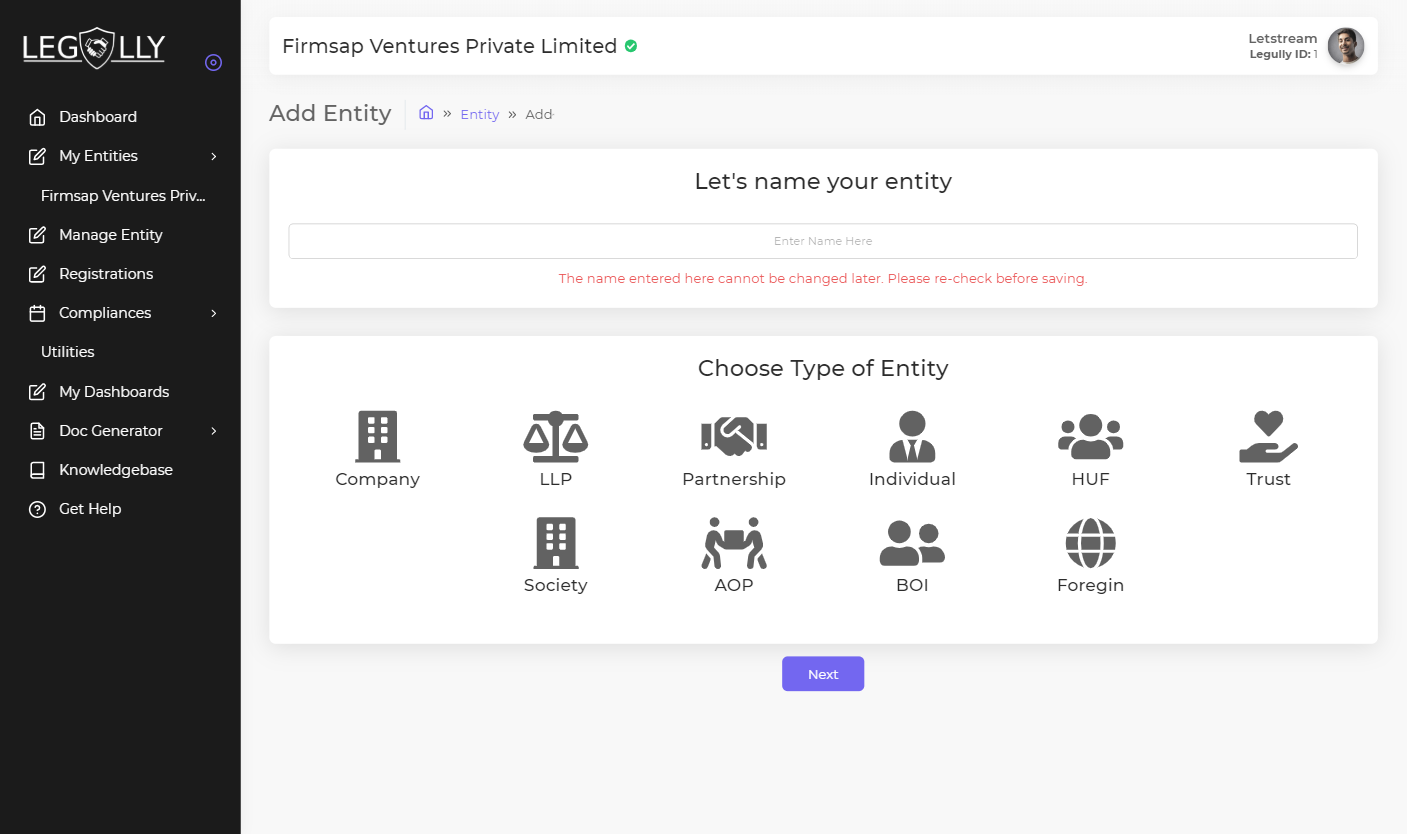Click the entity name input field
Image resolution: width=1407 pixels, height=834 pixels.
(823, 241)
